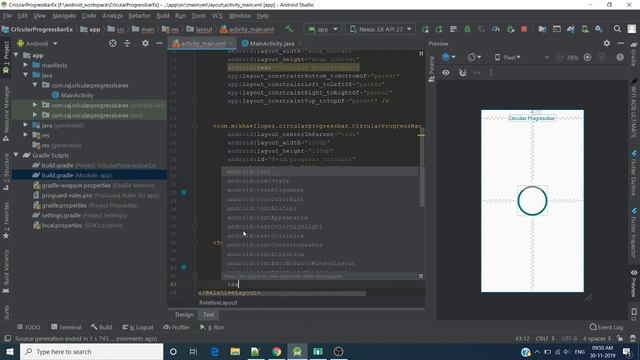Hide the Preview panel with minus icon

pyautogui.click(x=621, y=43)
